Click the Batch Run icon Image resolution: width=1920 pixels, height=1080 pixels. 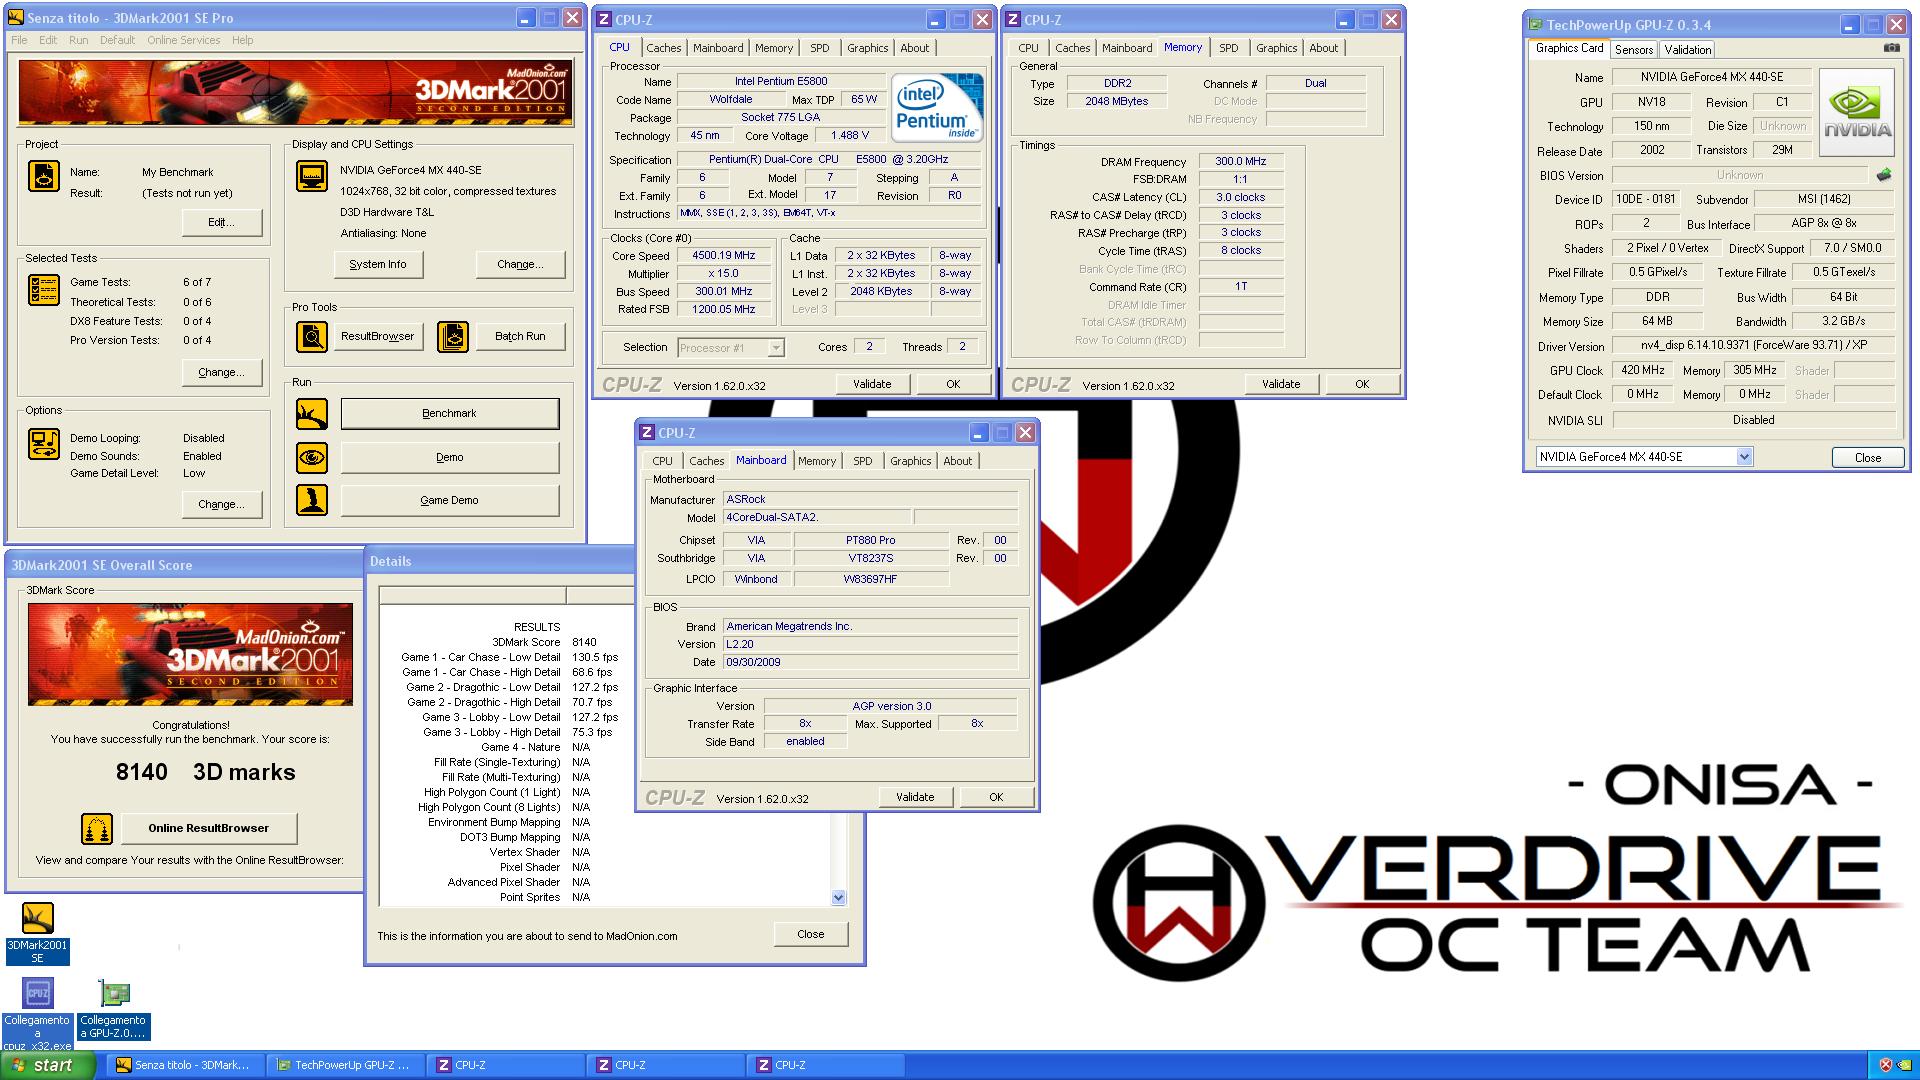(x=453, y=337)
